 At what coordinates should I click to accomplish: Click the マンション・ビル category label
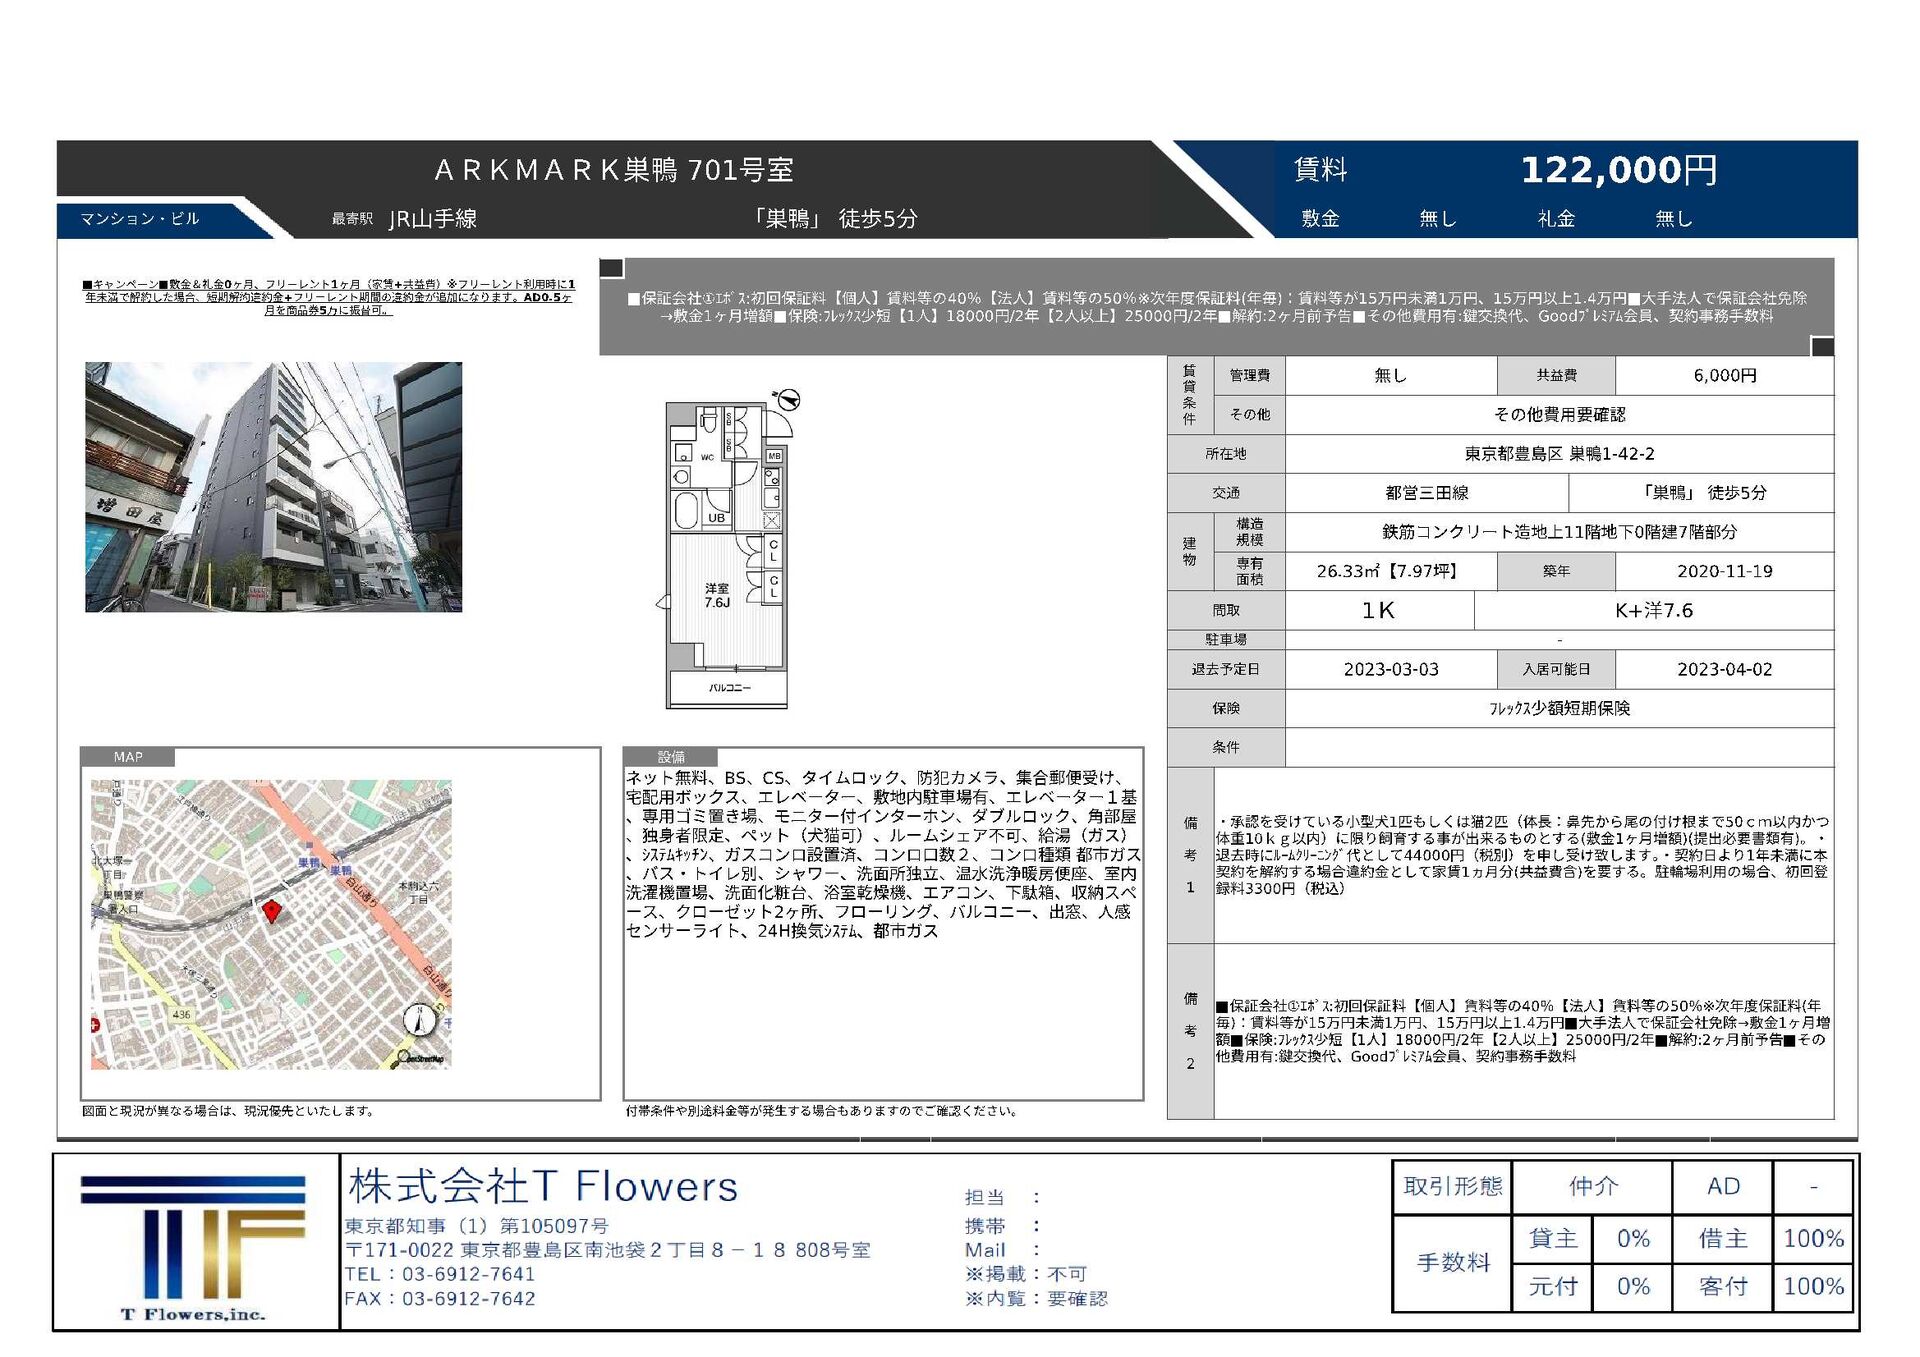tap(139, 219)
